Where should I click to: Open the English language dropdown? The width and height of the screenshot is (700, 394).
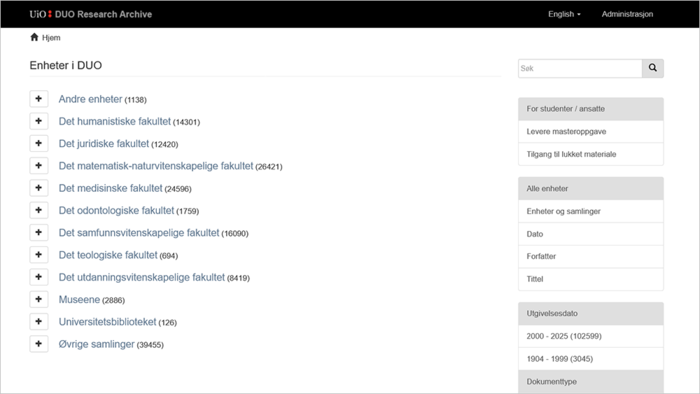pyautogui.click(x=564, y=14)
